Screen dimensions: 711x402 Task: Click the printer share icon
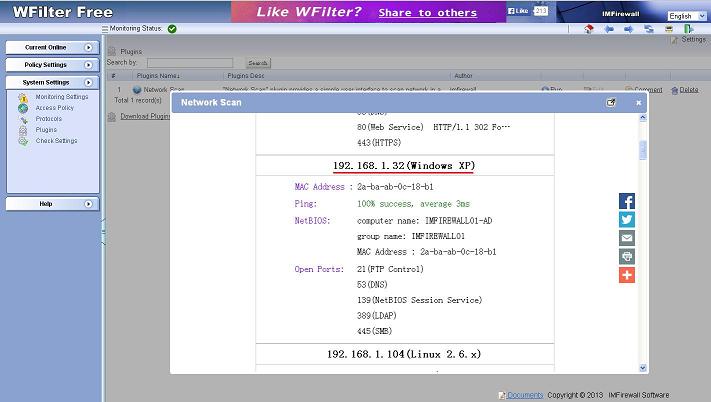tap(627, 257)
